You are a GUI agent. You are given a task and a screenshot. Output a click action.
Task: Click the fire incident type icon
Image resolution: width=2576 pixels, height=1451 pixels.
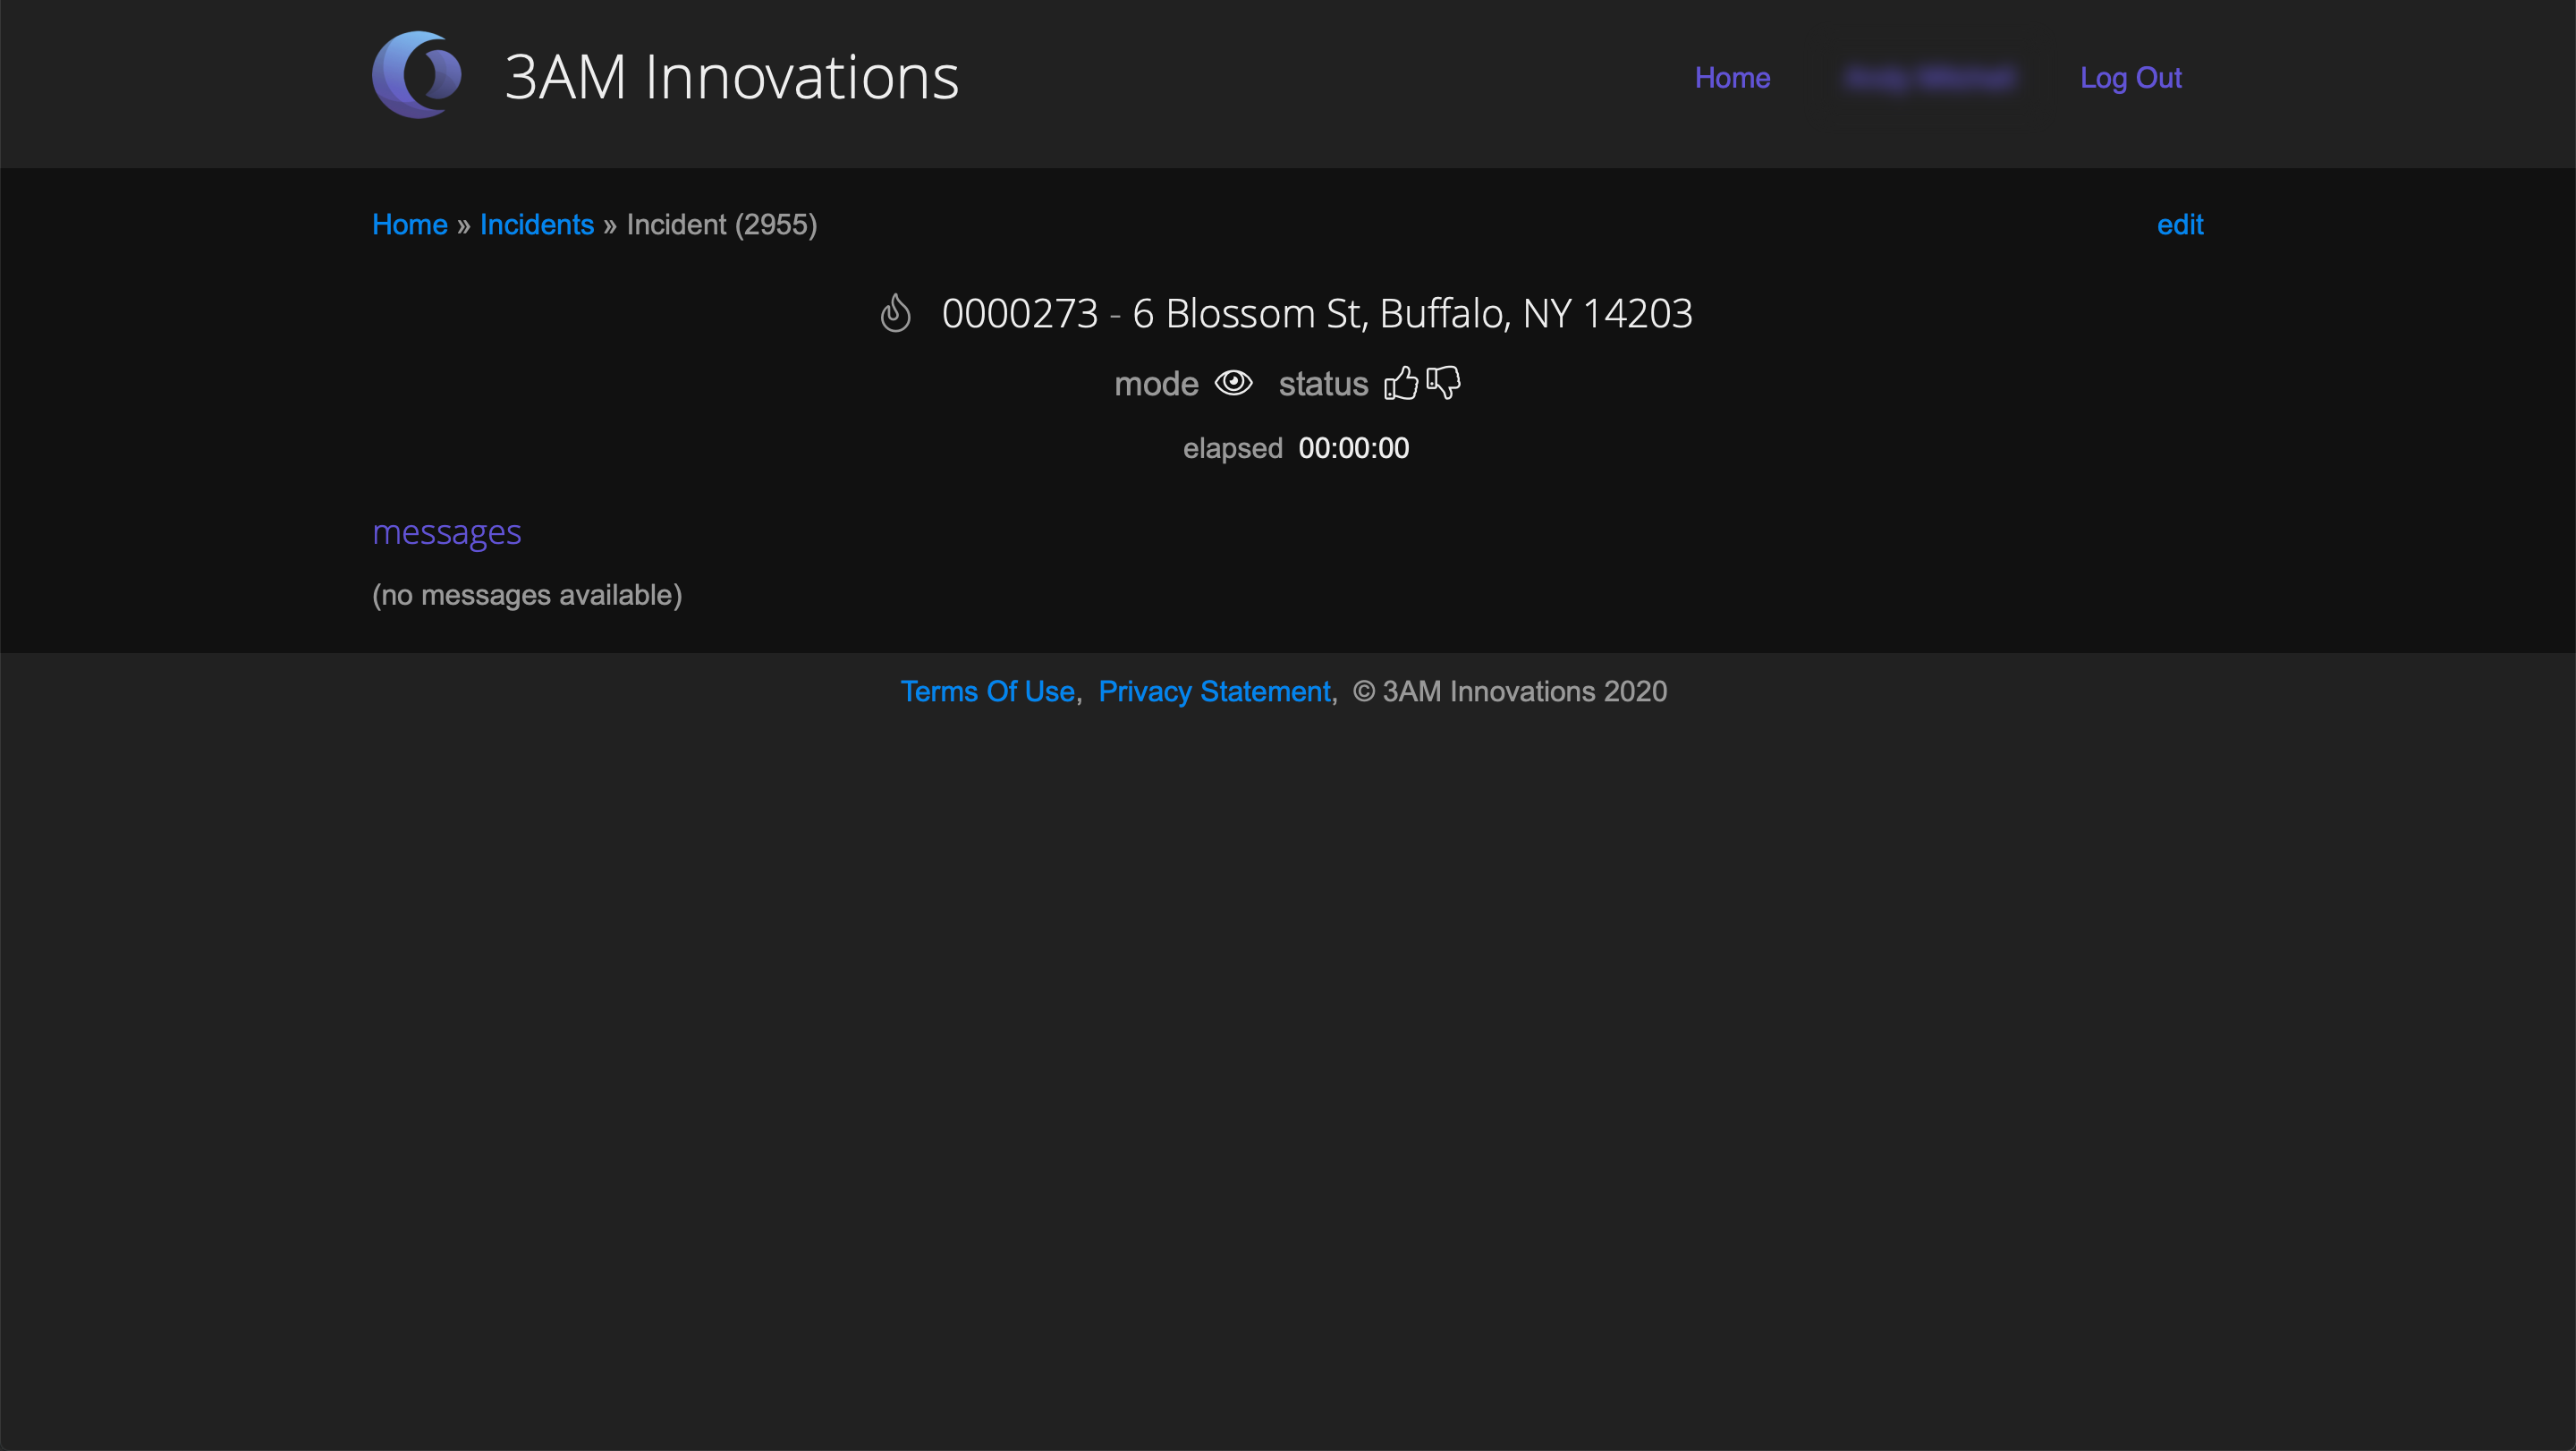coord(895,313)
